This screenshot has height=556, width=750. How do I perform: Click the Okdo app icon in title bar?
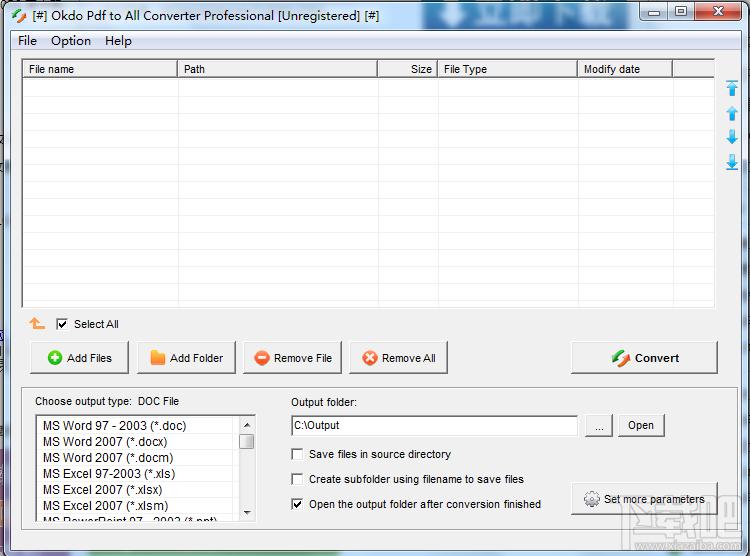click(x=20, y=16)
